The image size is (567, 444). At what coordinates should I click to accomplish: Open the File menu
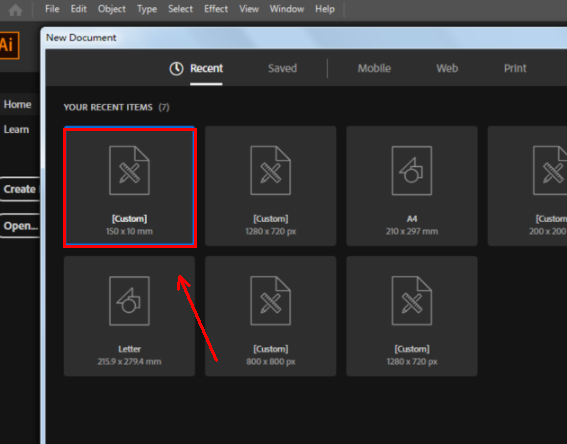tap(52, 9)
